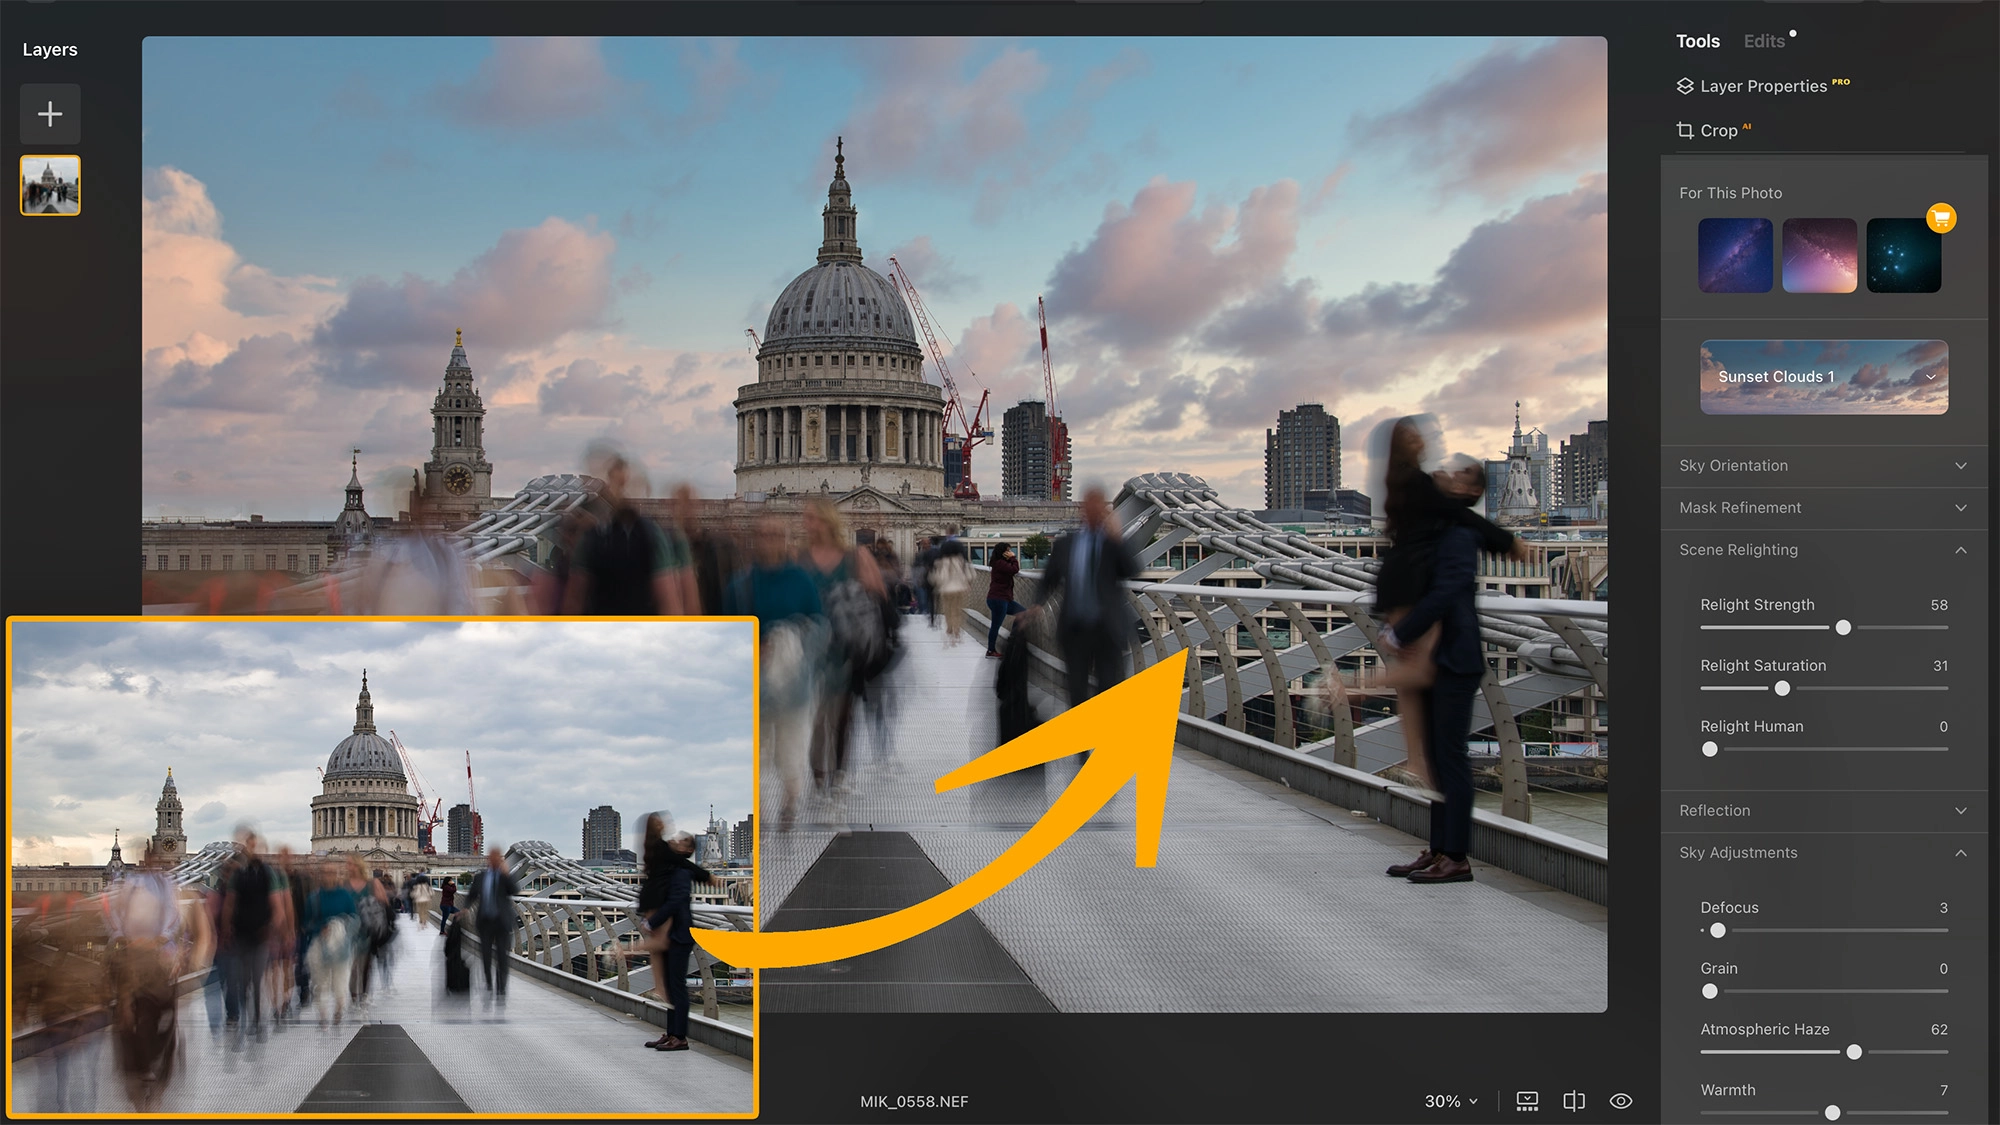The width and height of the screenshot is (2000, 1125).
Task: Open the Sunset Clouds 1 sky dropdown
Action: coord(1824,377)
